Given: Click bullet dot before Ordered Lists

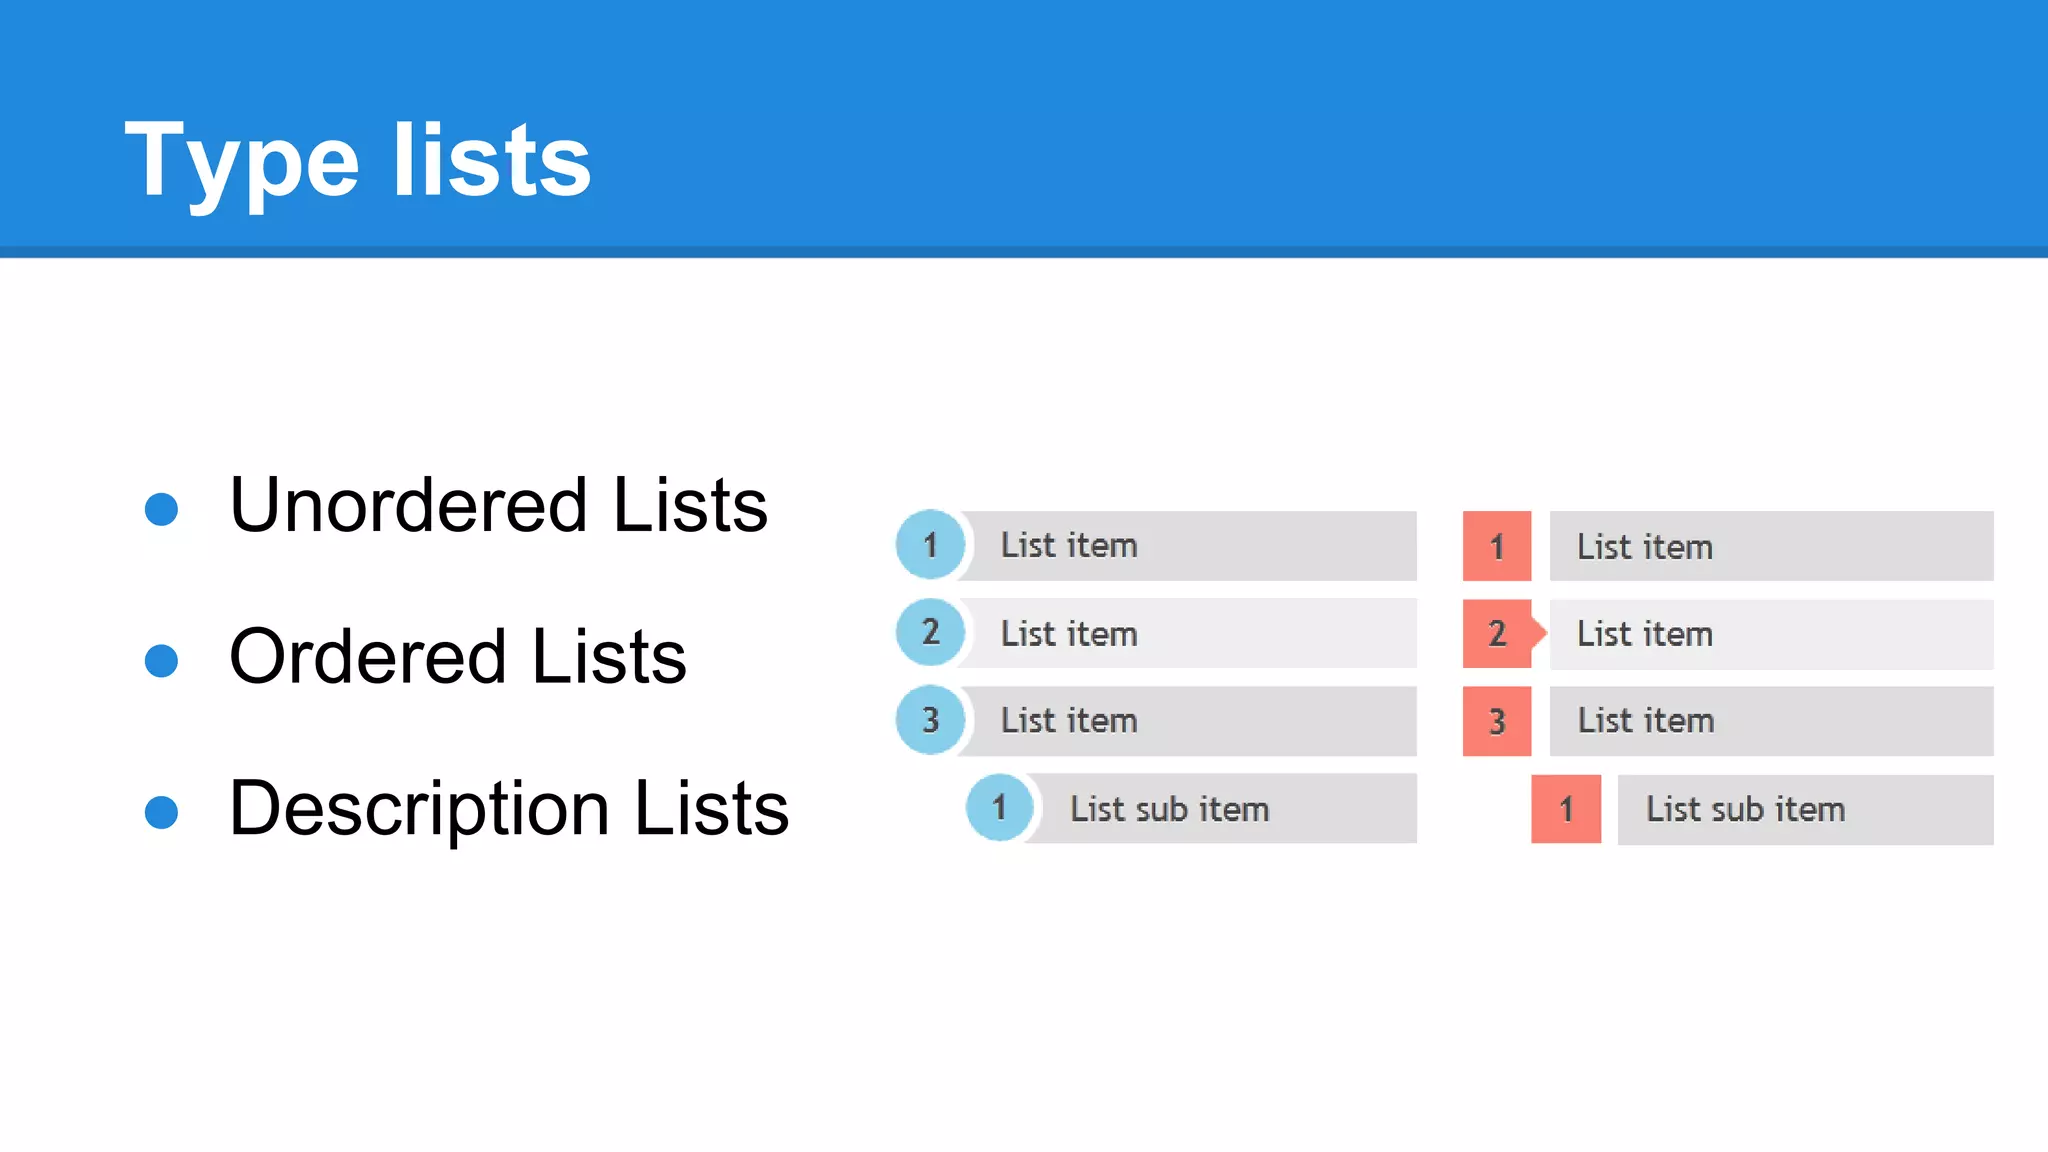Looking at the screenshot, I should (161, 661).
